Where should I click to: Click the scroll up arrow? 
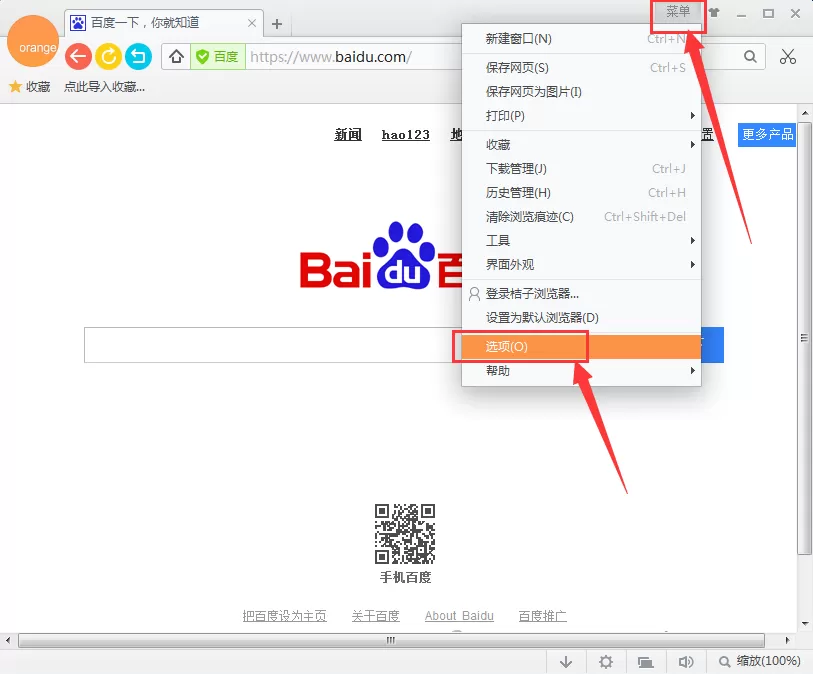[805, 113]
